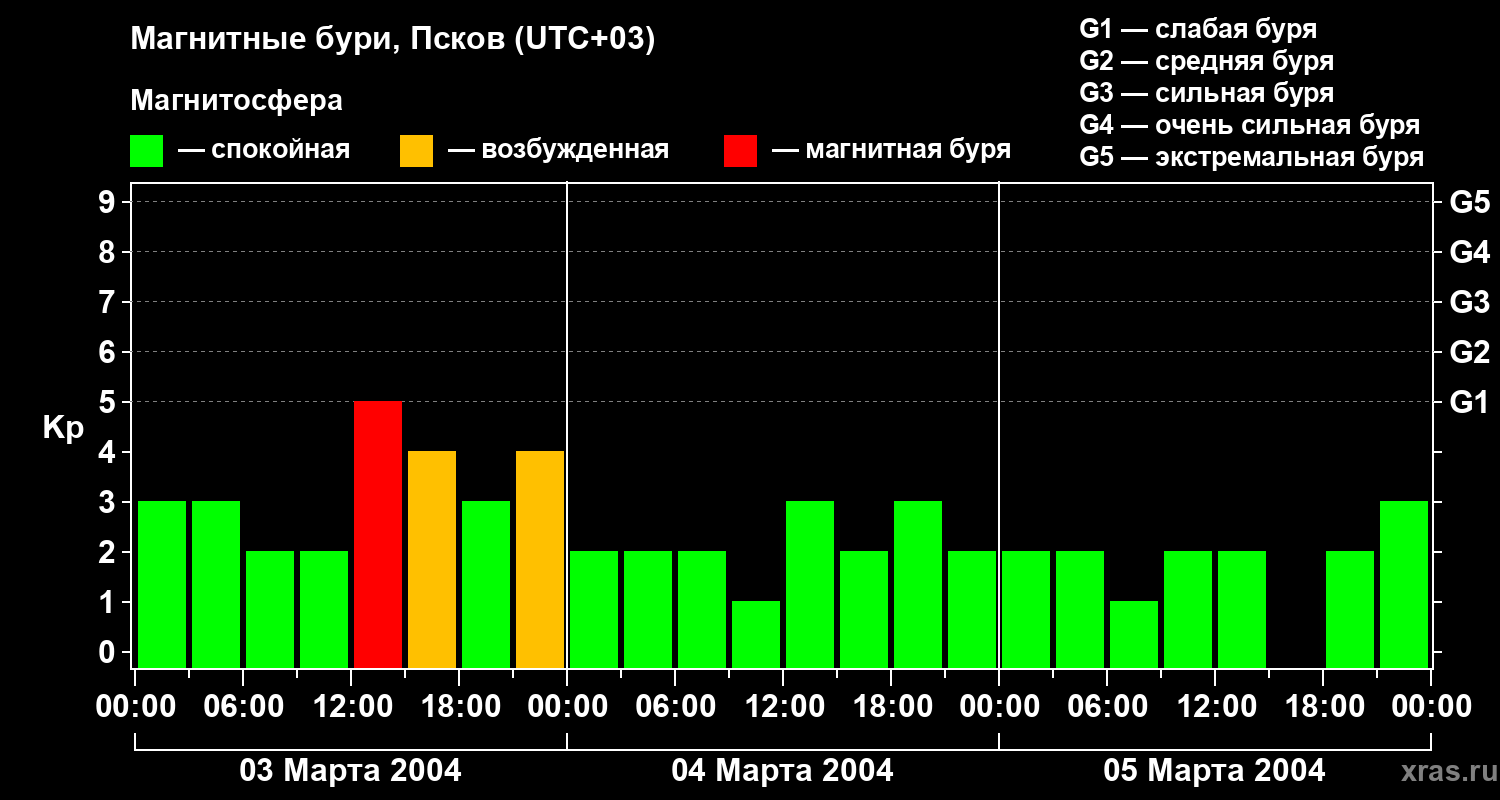
Task: Open the xras.ru watermark link
Action: (1444, 771)
